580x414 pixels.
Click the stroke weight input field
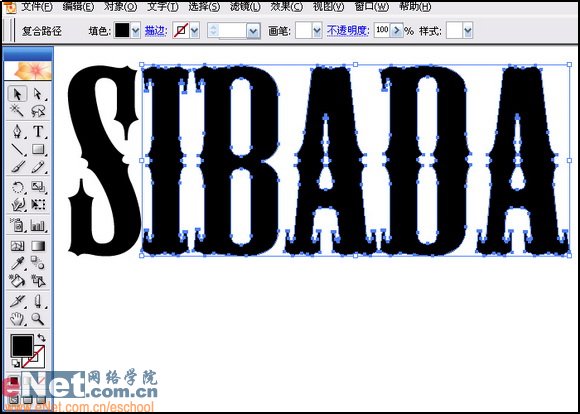tap(232, 30)
